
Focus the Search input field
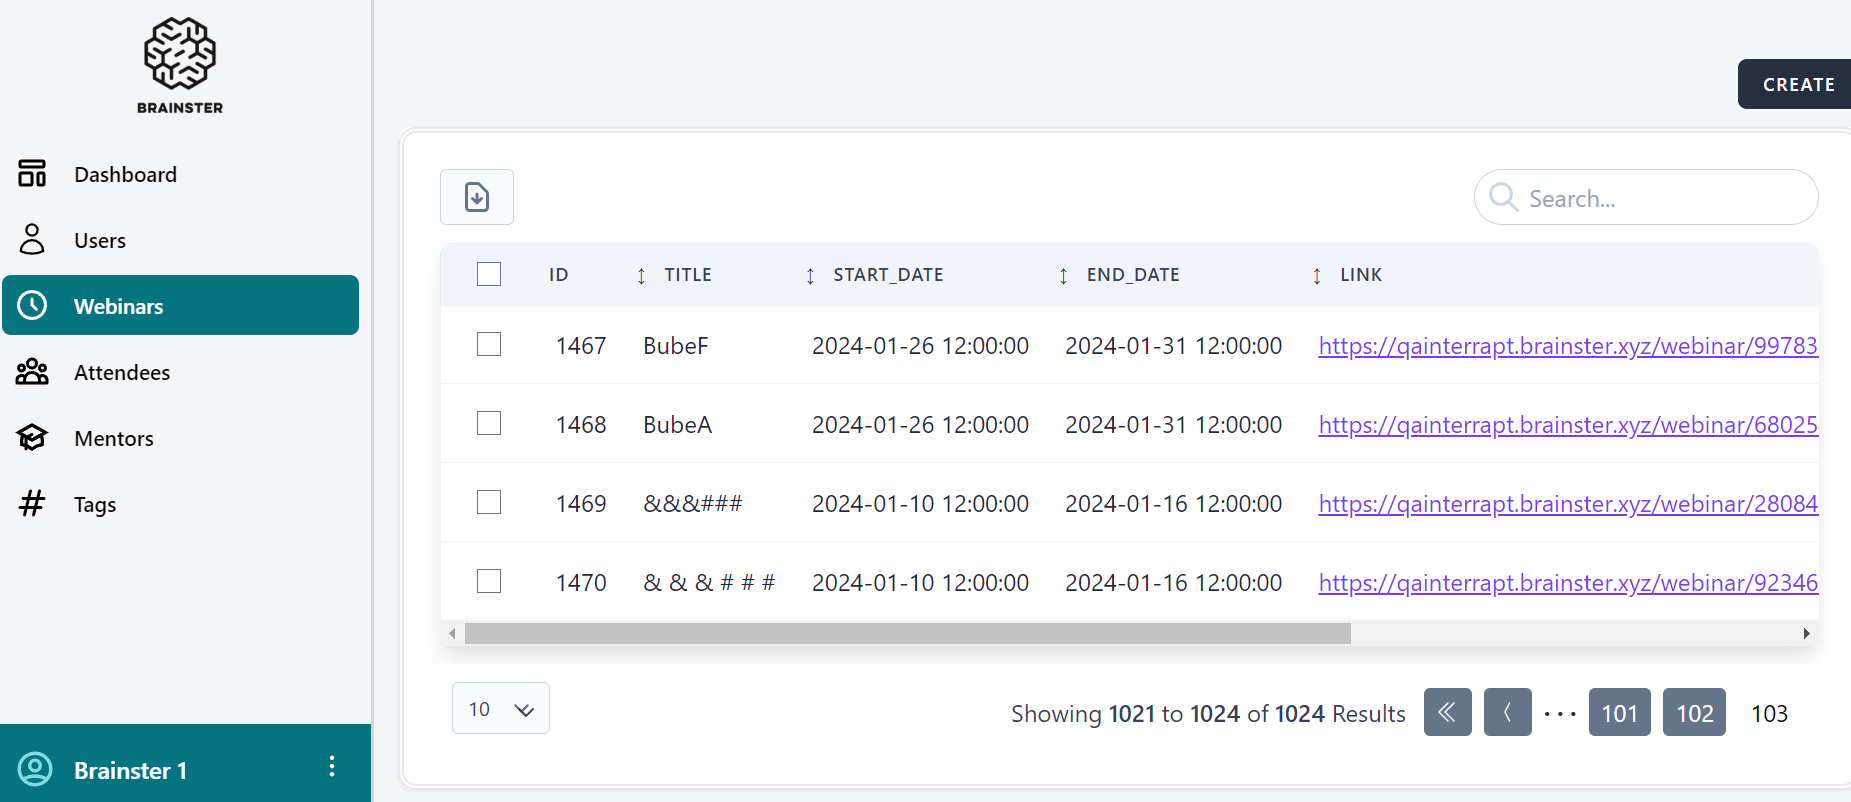(1660, 198)
